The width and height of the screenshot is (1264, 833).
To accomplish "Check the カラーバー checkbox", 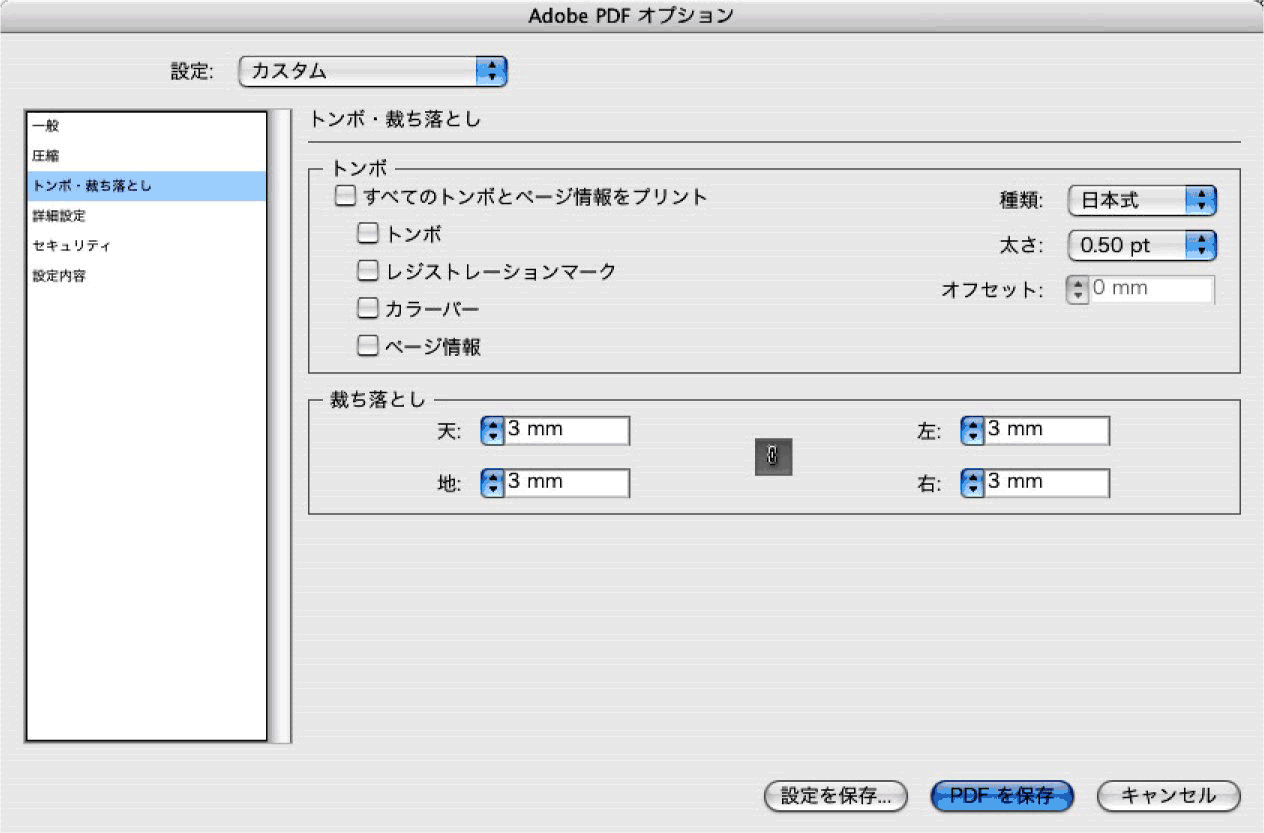I will point(368,308).
